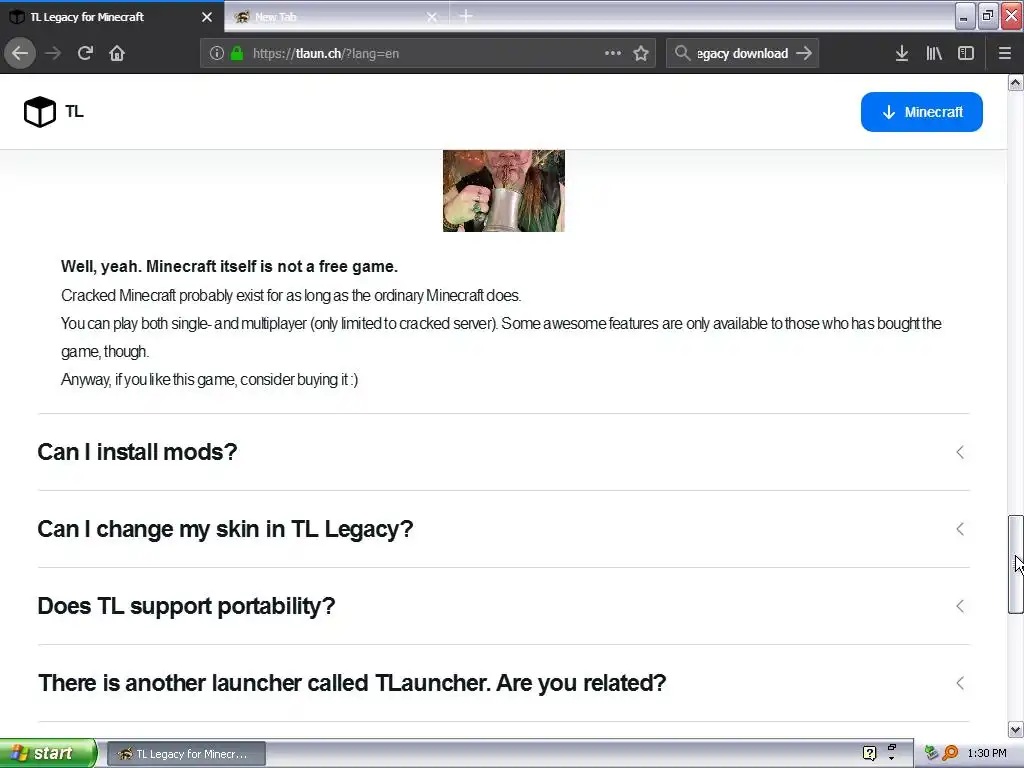Image resolution: width=1024 pixels, height=768 pixels.
Task: Click the orange magnifier tray icon
Action: tap(950, 753)
